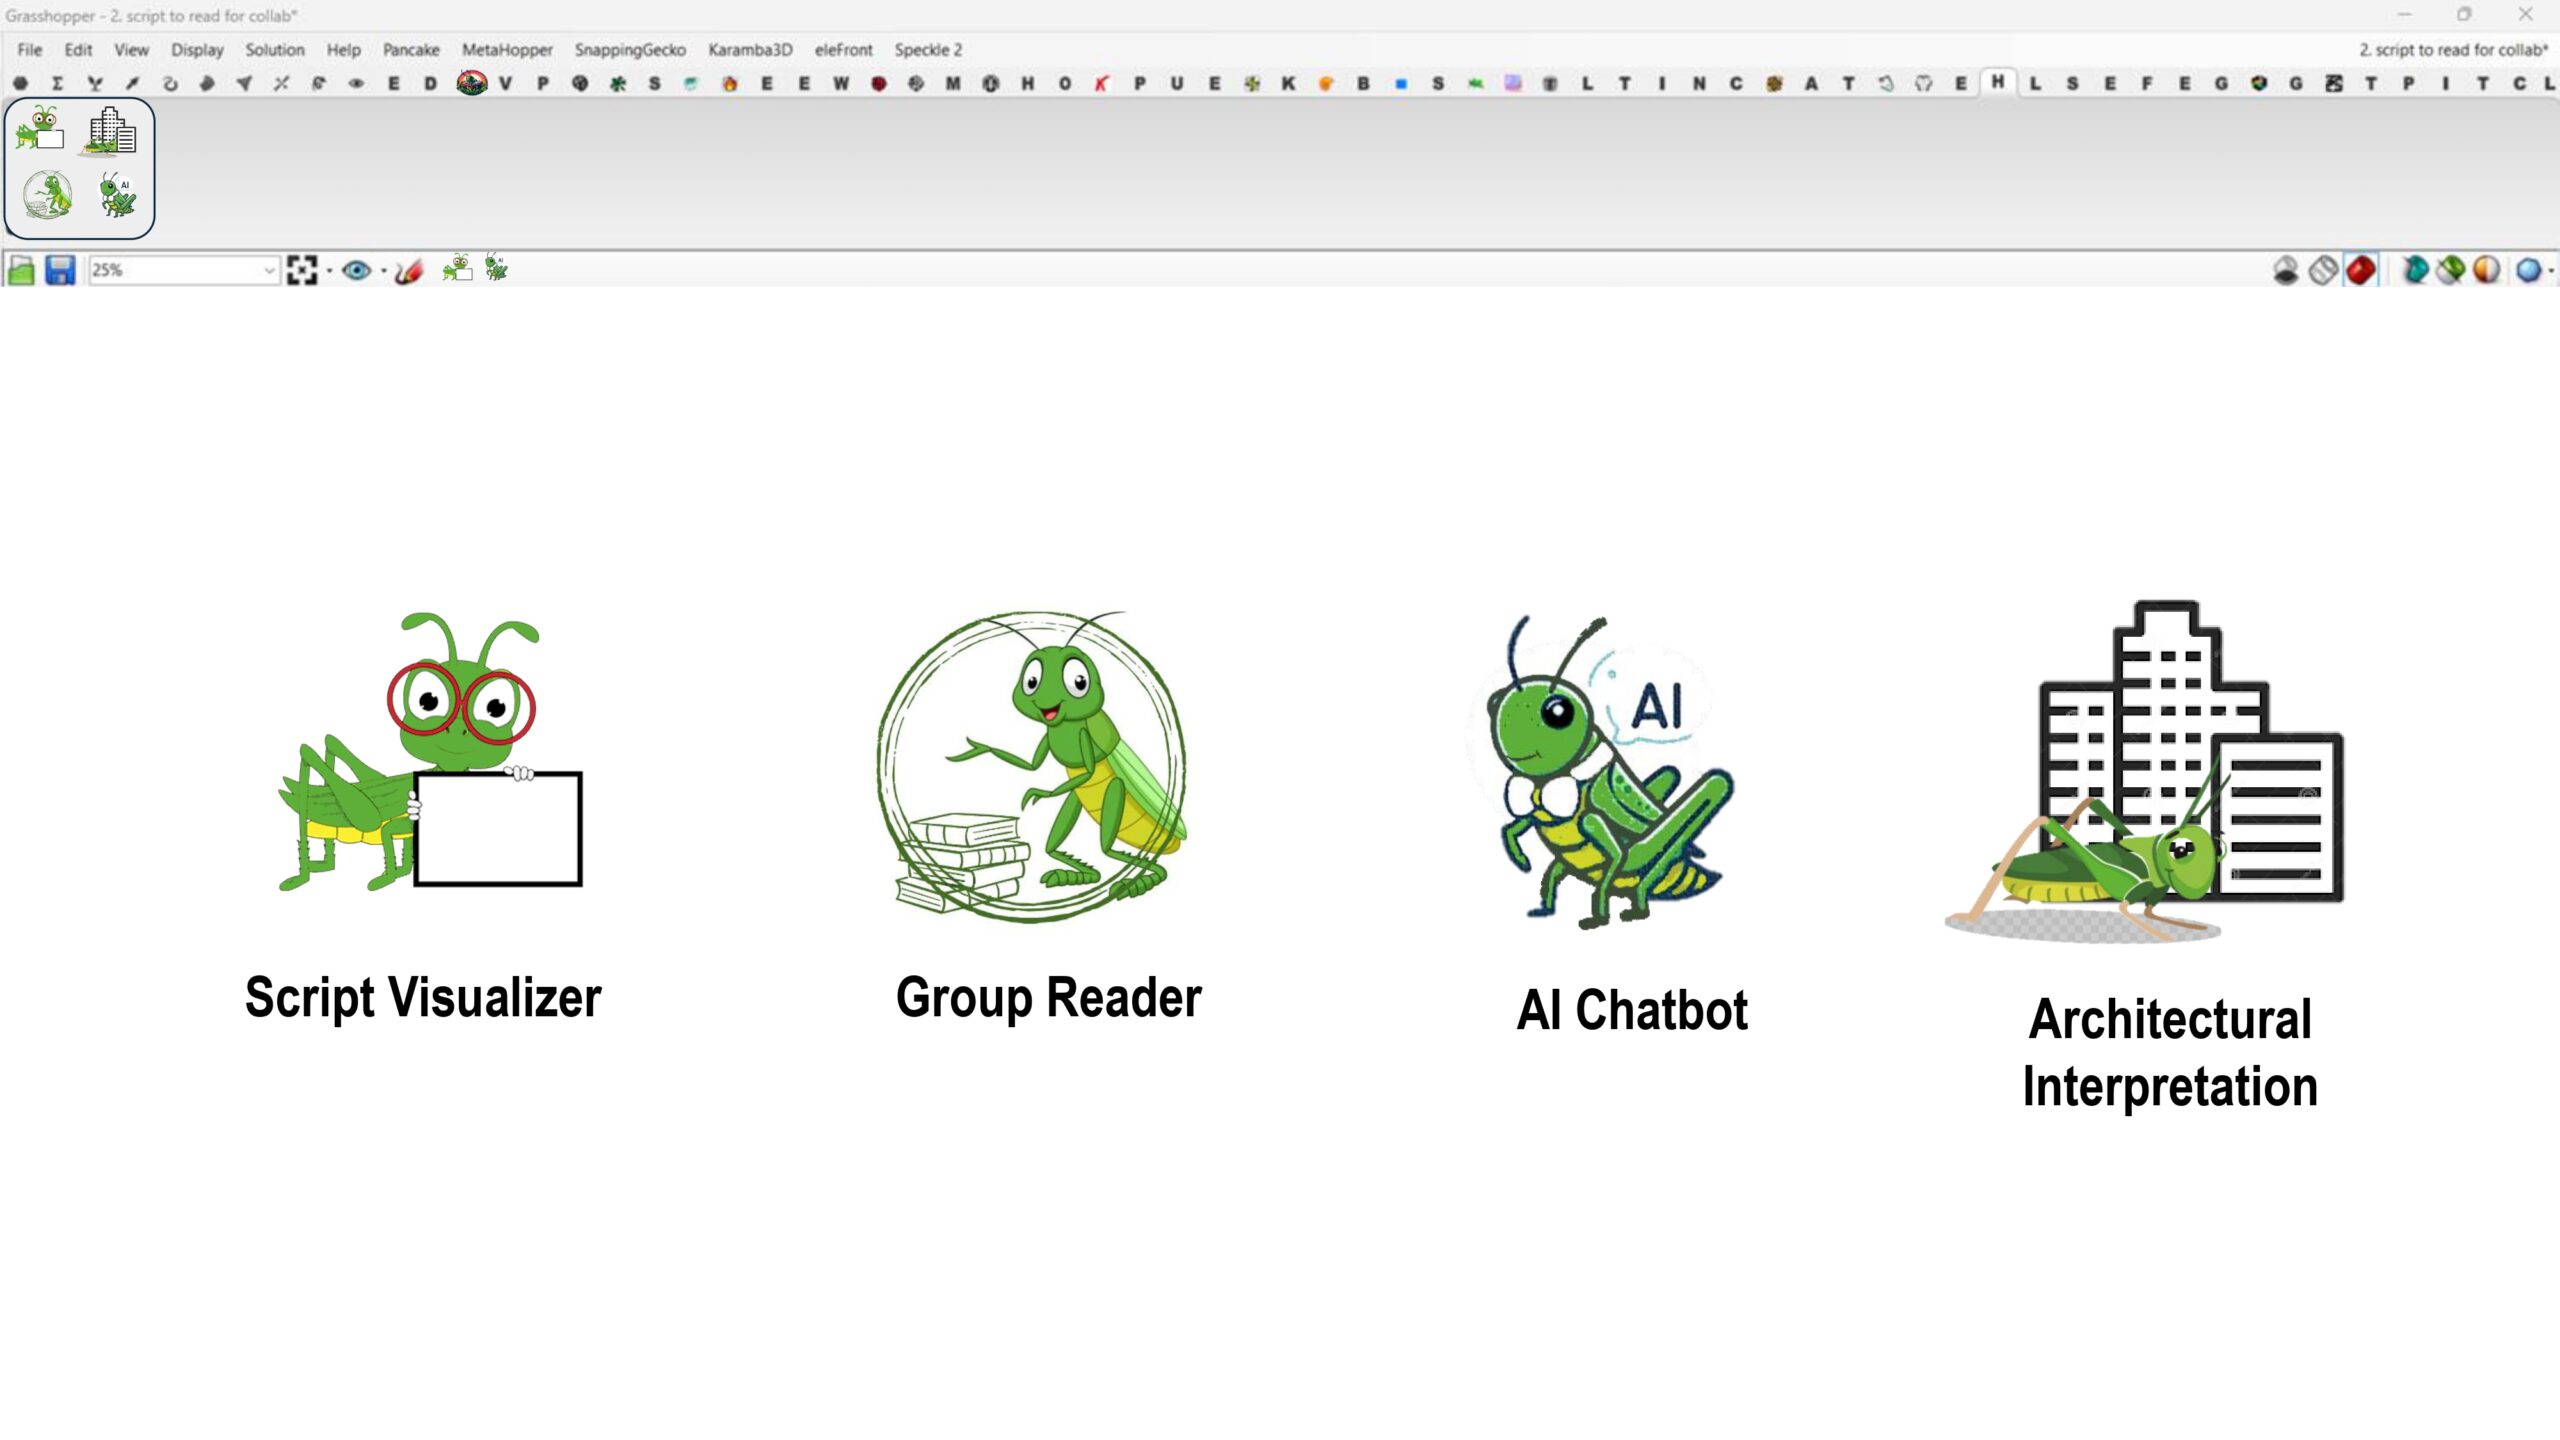
Task: Click the Script Visualizer shortcut in the canvas toolbar
Action: pos(457,268)
